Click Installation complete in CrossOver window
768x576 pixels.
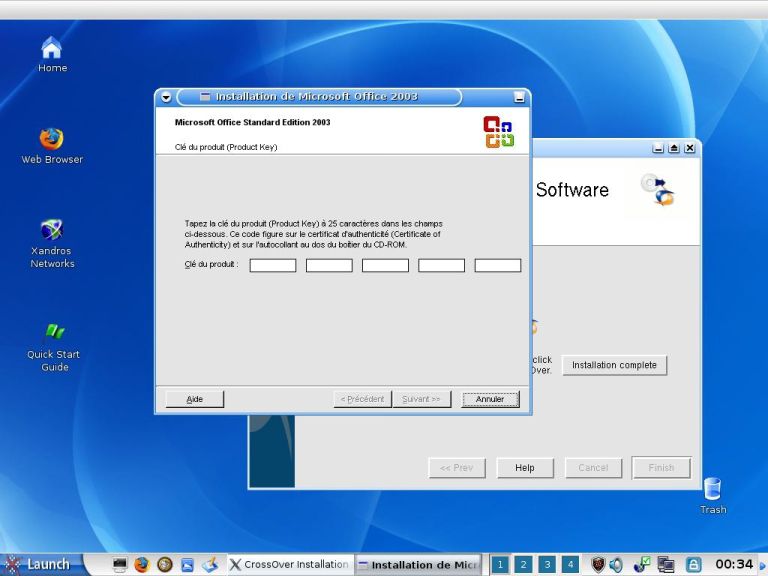(x=614, y=365)
